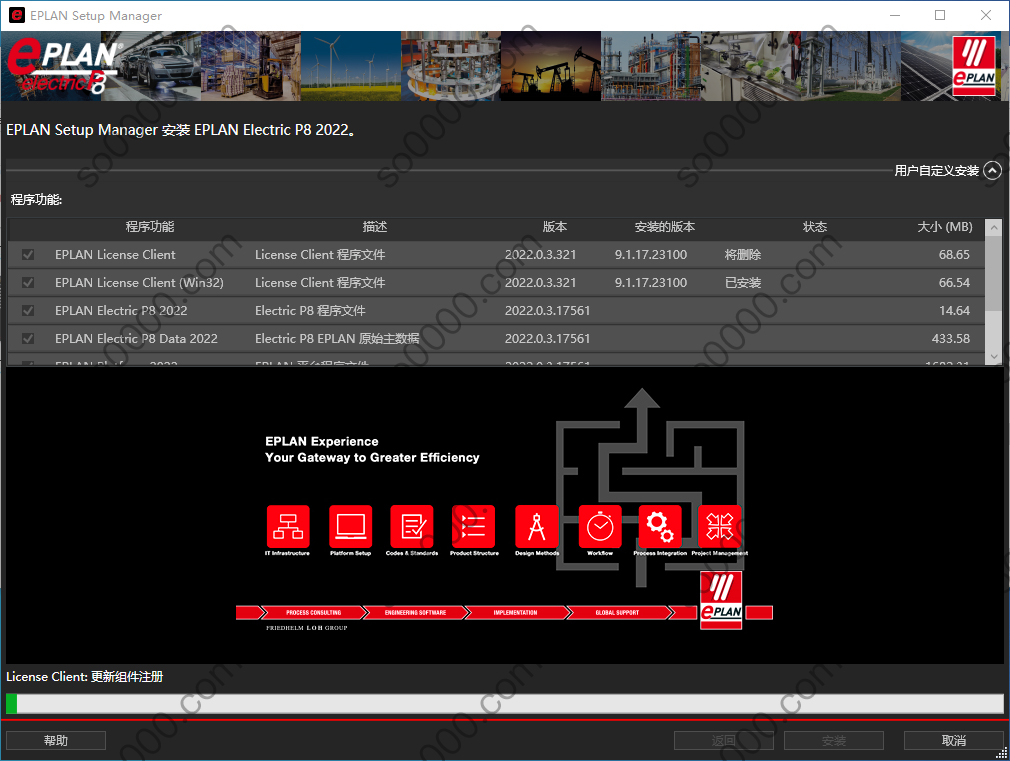Toggle the EPLAN License Client checkbox
Image resolution: width=1010 pixels, height=761 pixels.
click(28, 255)
